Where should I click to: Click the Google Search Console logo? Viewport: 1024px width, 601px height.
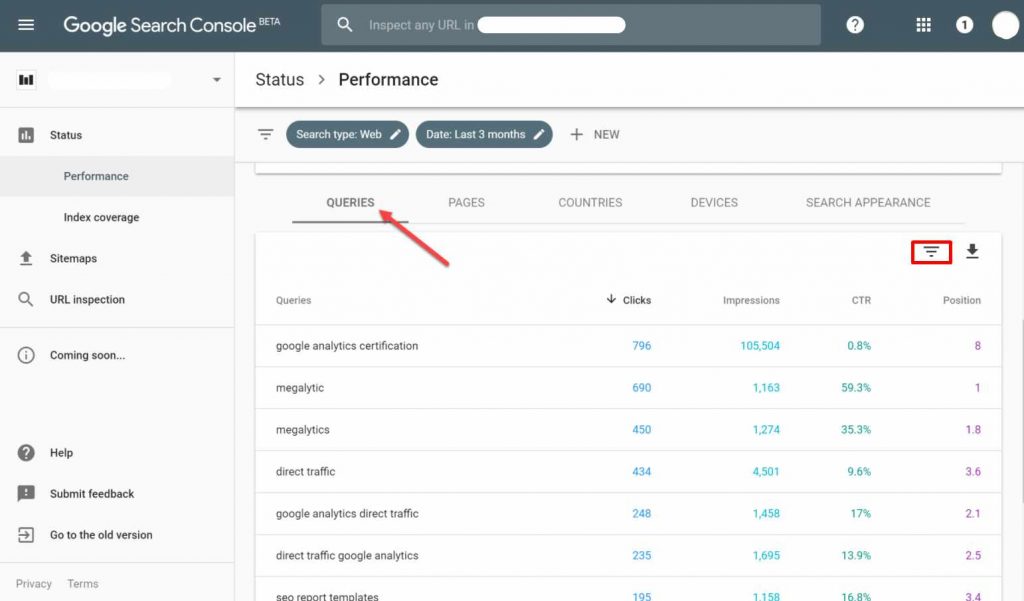(172, 25)
